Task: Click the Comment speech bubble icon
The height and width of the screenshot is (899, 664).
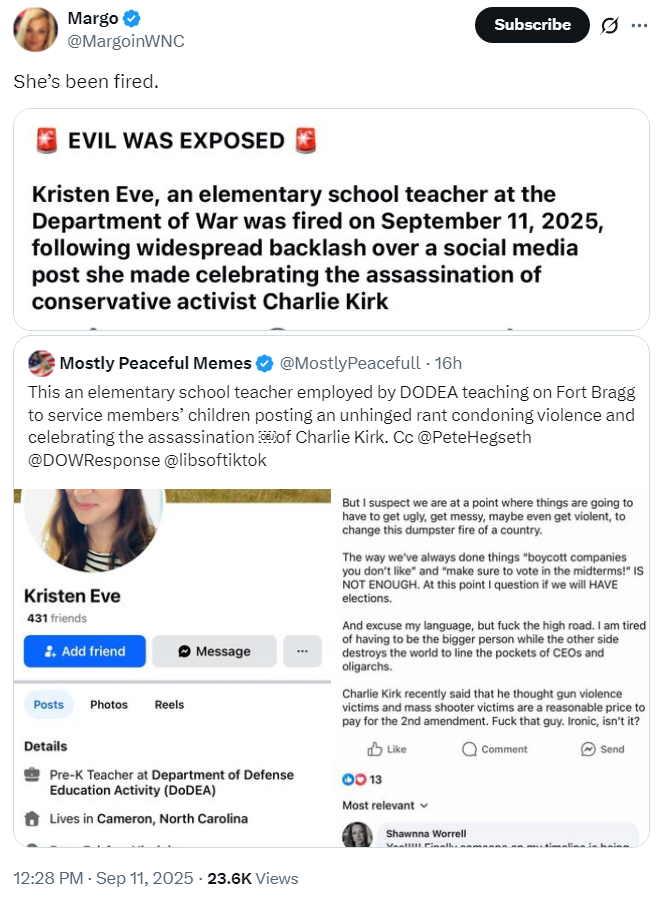Action: point(469,749)
